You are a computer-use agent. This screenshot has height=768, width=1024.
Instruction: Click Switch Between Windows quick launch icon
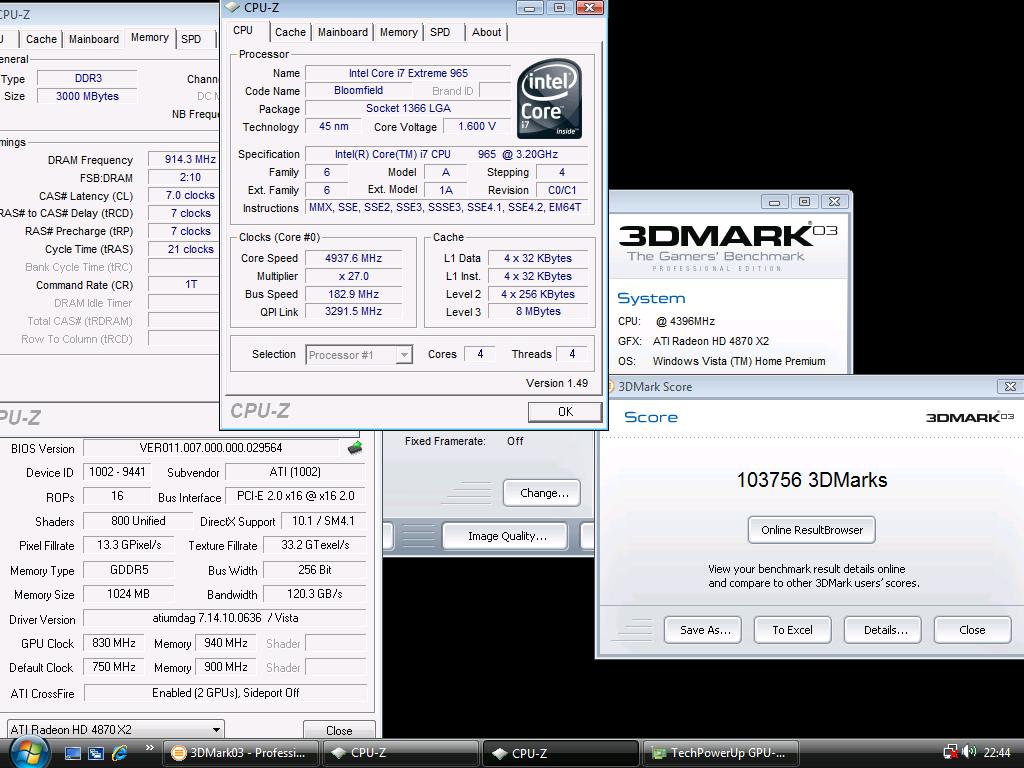(x=96, y=753)
